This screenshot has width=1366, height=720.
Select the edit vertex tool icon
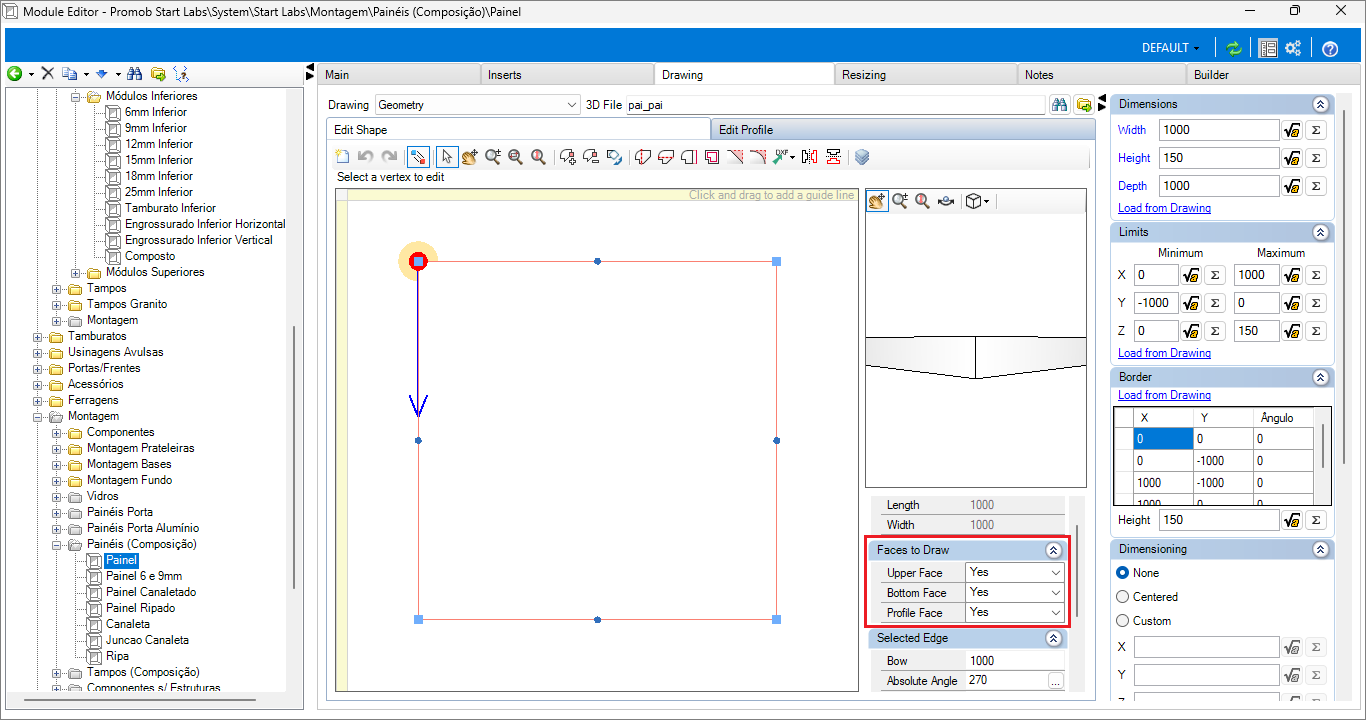coord(419,156)
